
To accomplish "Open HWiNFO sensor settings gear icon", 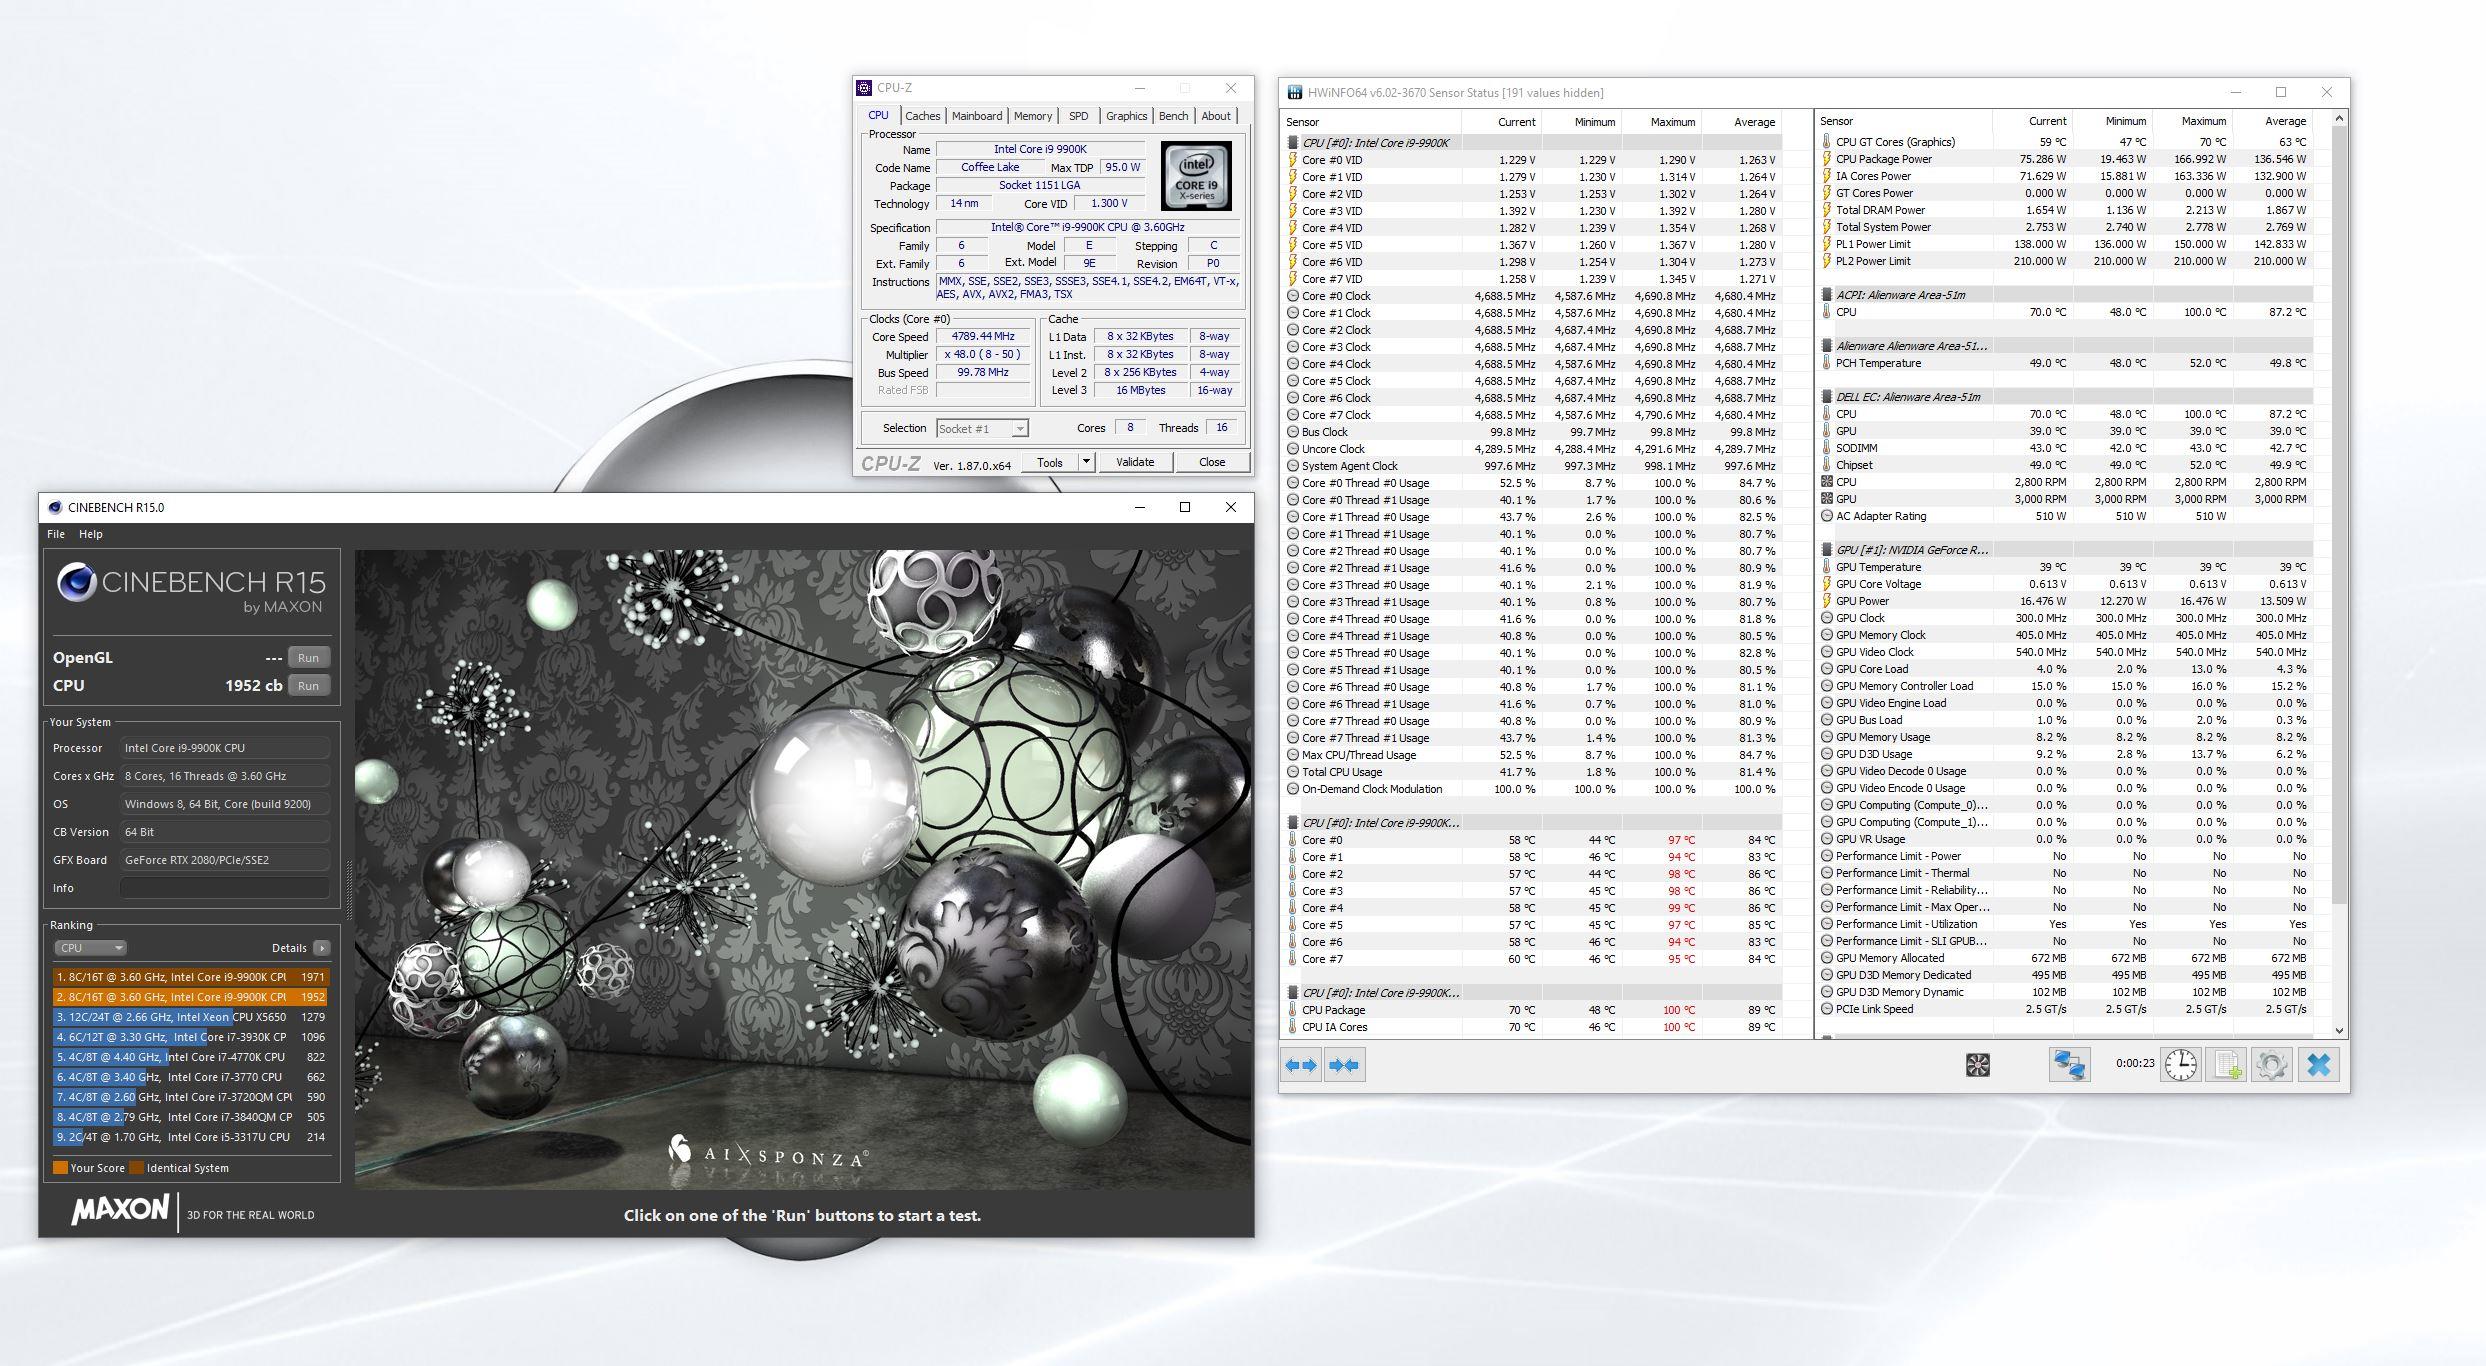I will [2272, 1065].
